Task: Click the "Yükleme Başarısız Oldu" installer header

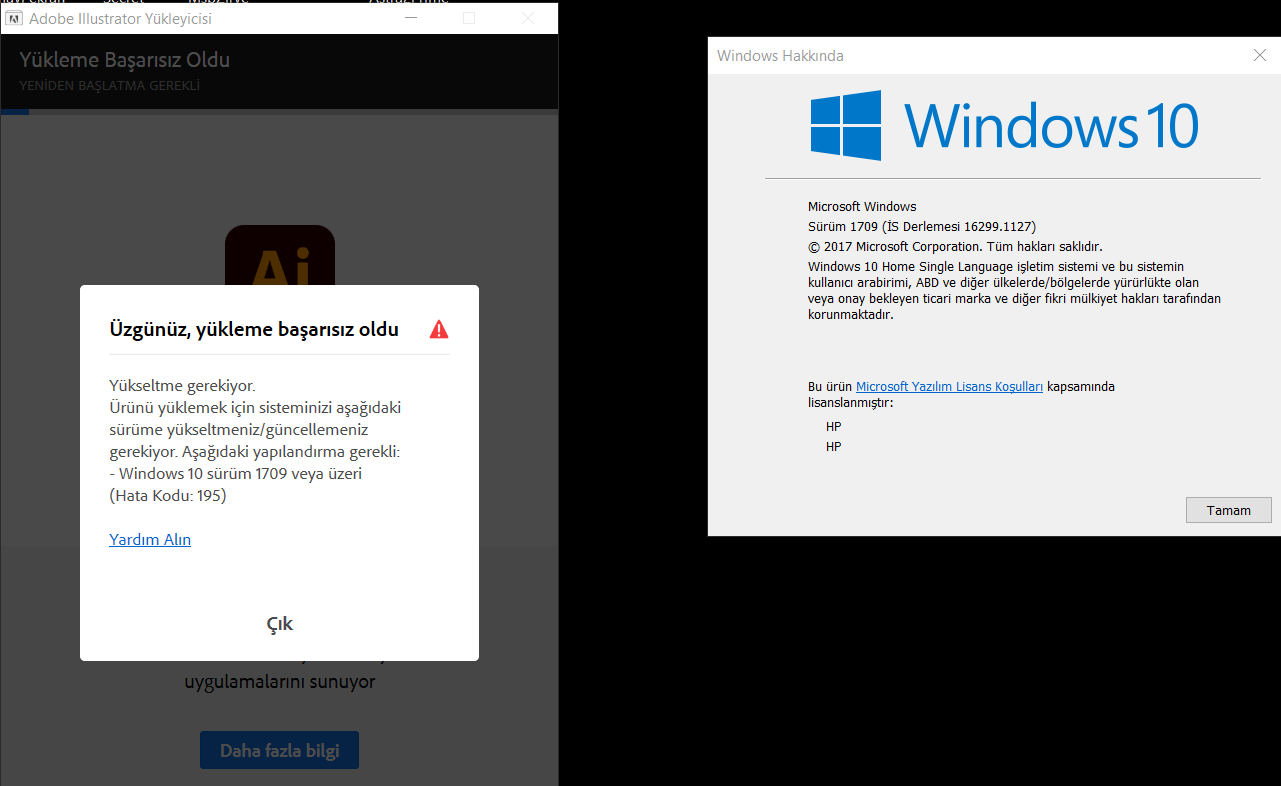Action: 125,60
